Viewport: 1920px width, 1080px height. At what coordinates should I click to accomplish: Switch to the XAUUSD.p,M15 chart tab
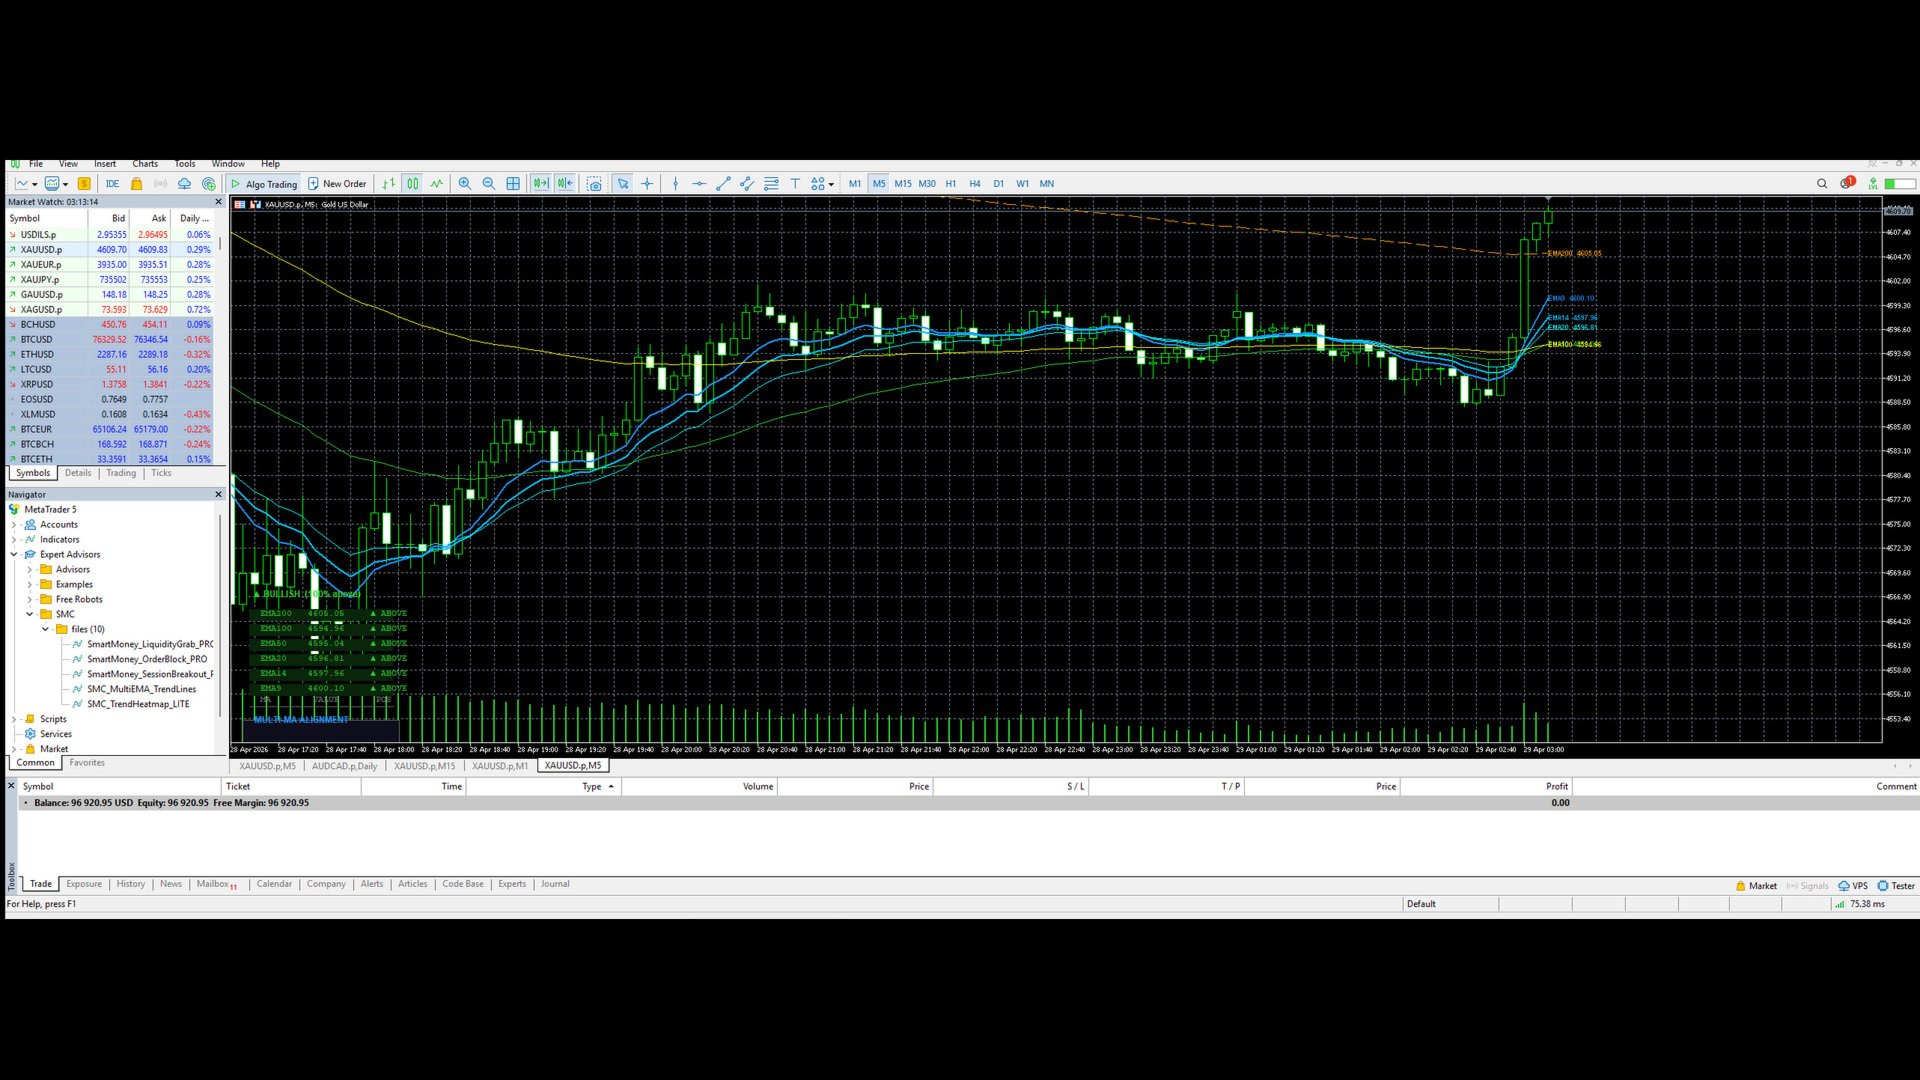424,766
